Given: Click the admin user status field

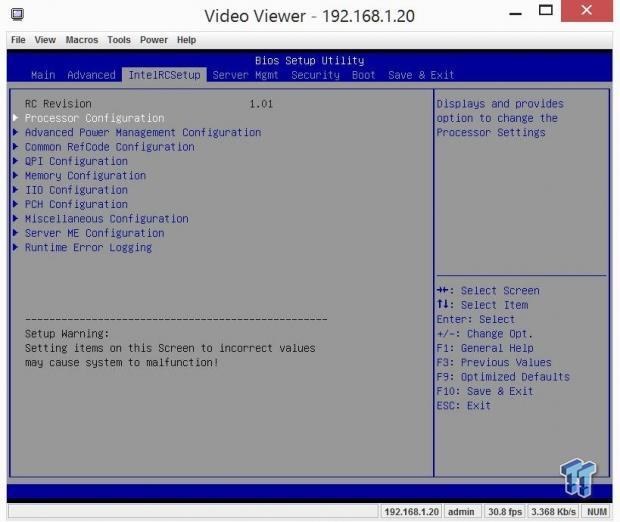Looking at the screenshot, I should click(460, 512).
